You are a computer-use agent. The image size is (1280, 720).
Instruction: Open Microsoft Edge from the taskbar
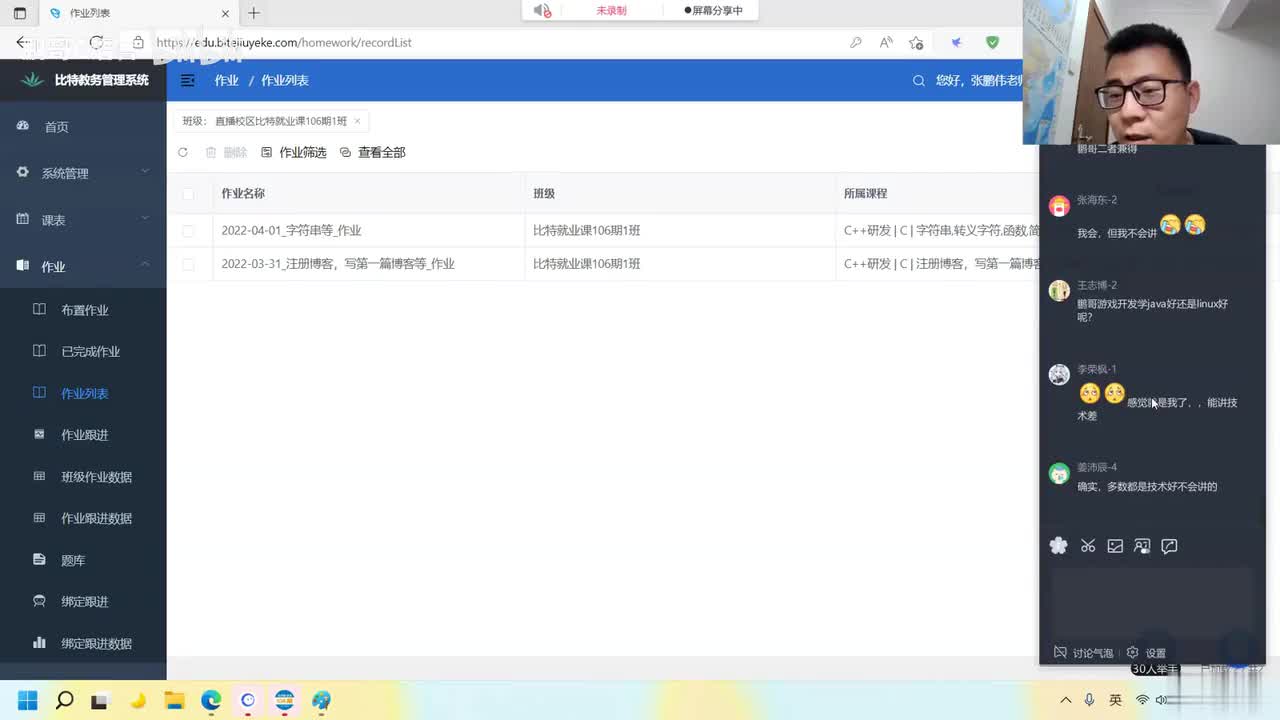[x=211, y=700]
